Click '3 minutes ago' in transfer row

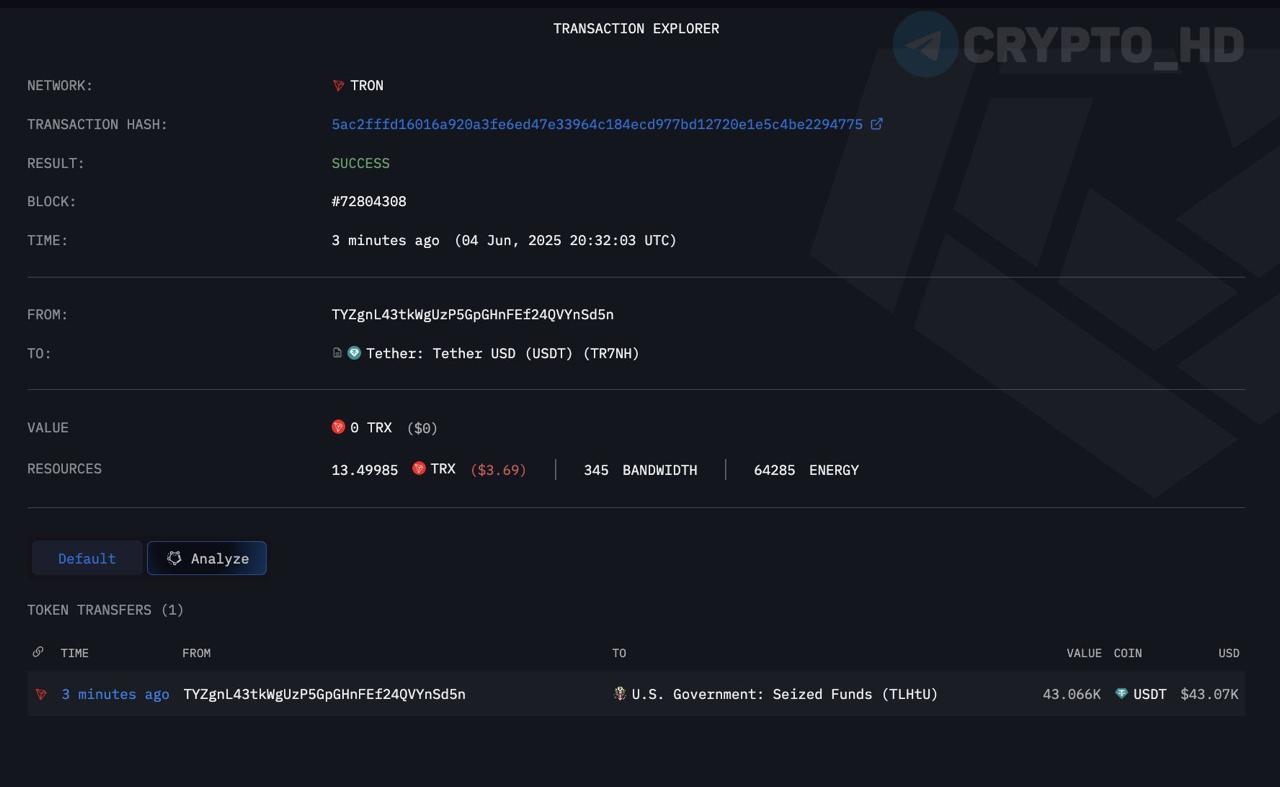[x=115, y=694]
